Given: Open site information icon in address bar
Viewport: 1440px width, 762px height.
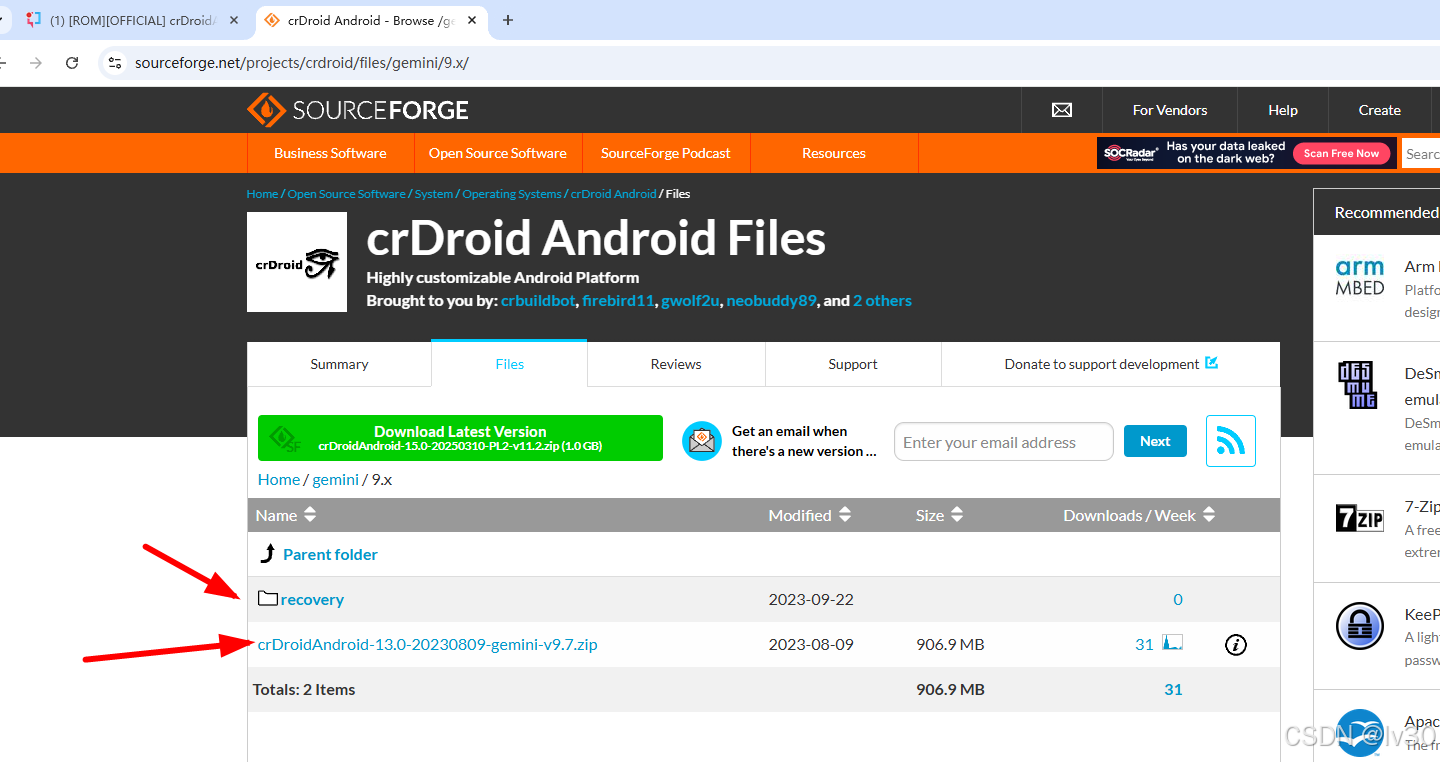Looking at the screenshot, I should point(115,62).
